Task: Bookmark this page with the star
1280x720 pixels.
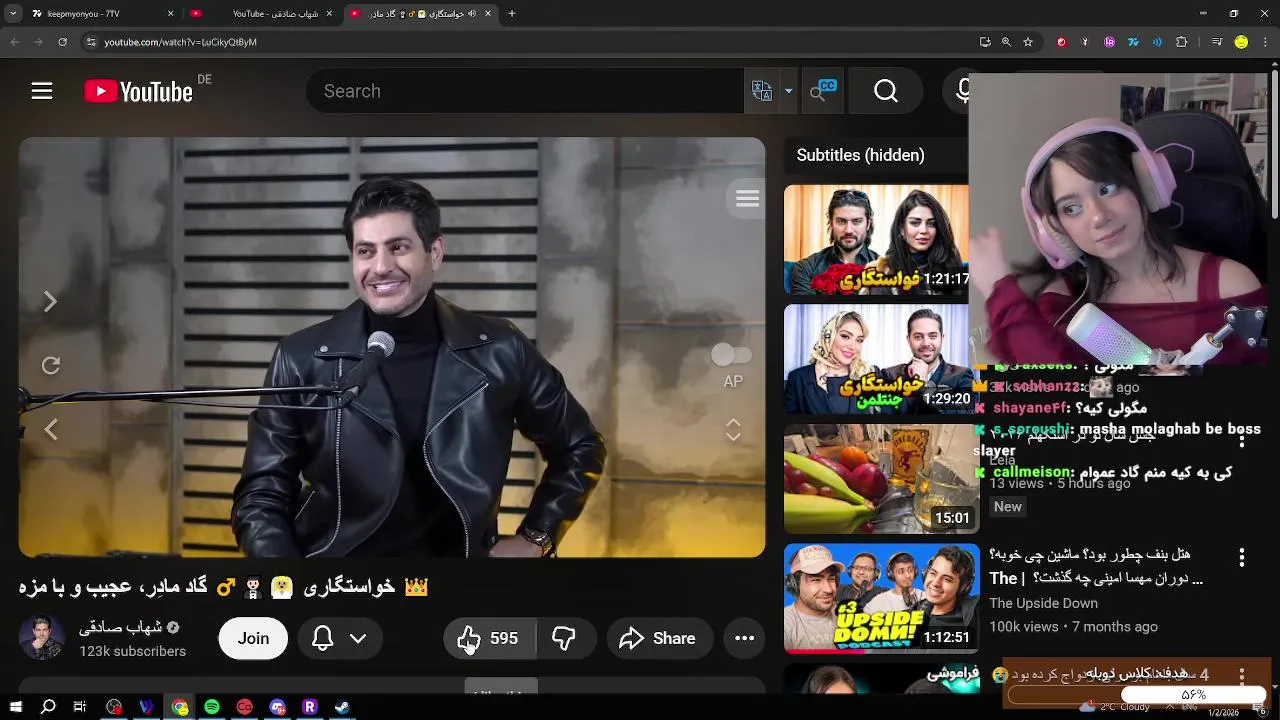Action: click(1029, 42)
